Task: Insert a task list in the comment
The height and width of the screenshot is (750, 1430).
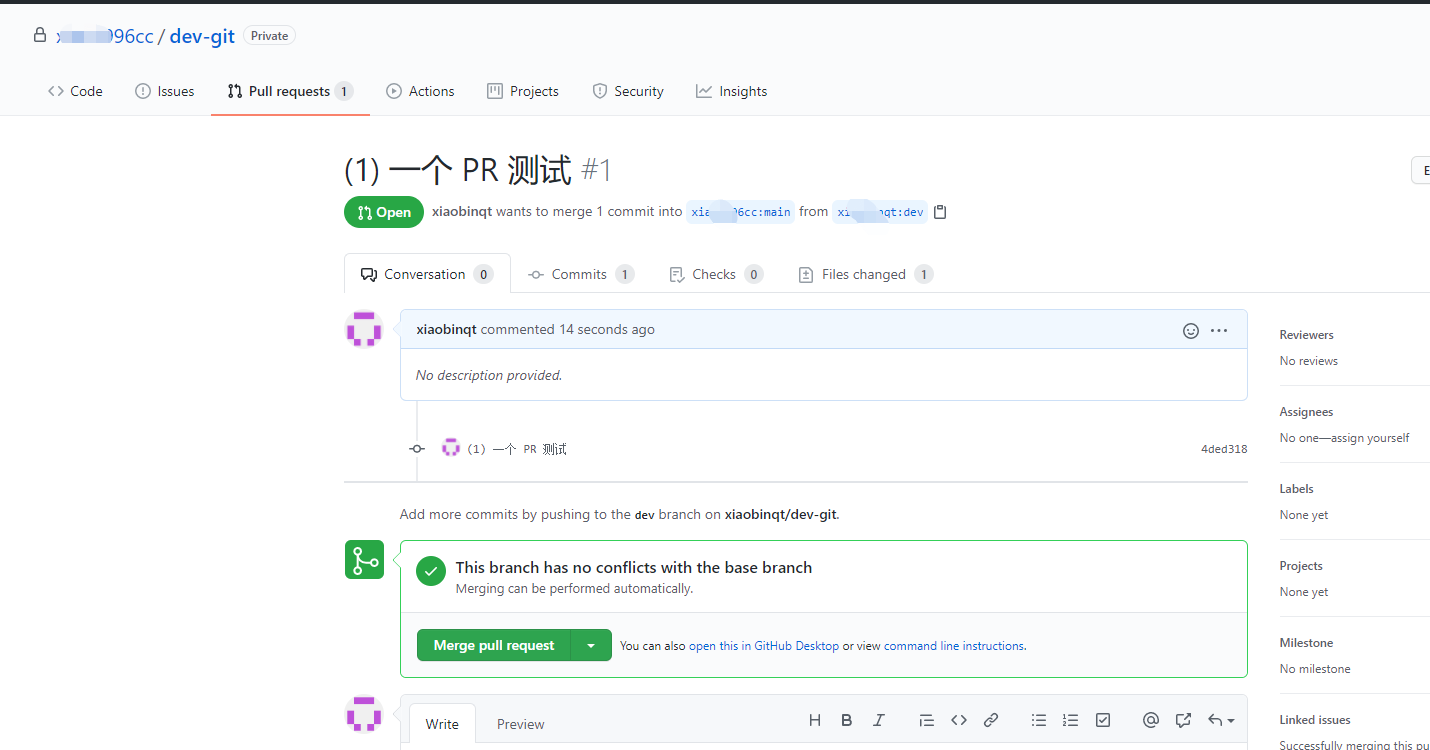Action: pos(1102,720)
